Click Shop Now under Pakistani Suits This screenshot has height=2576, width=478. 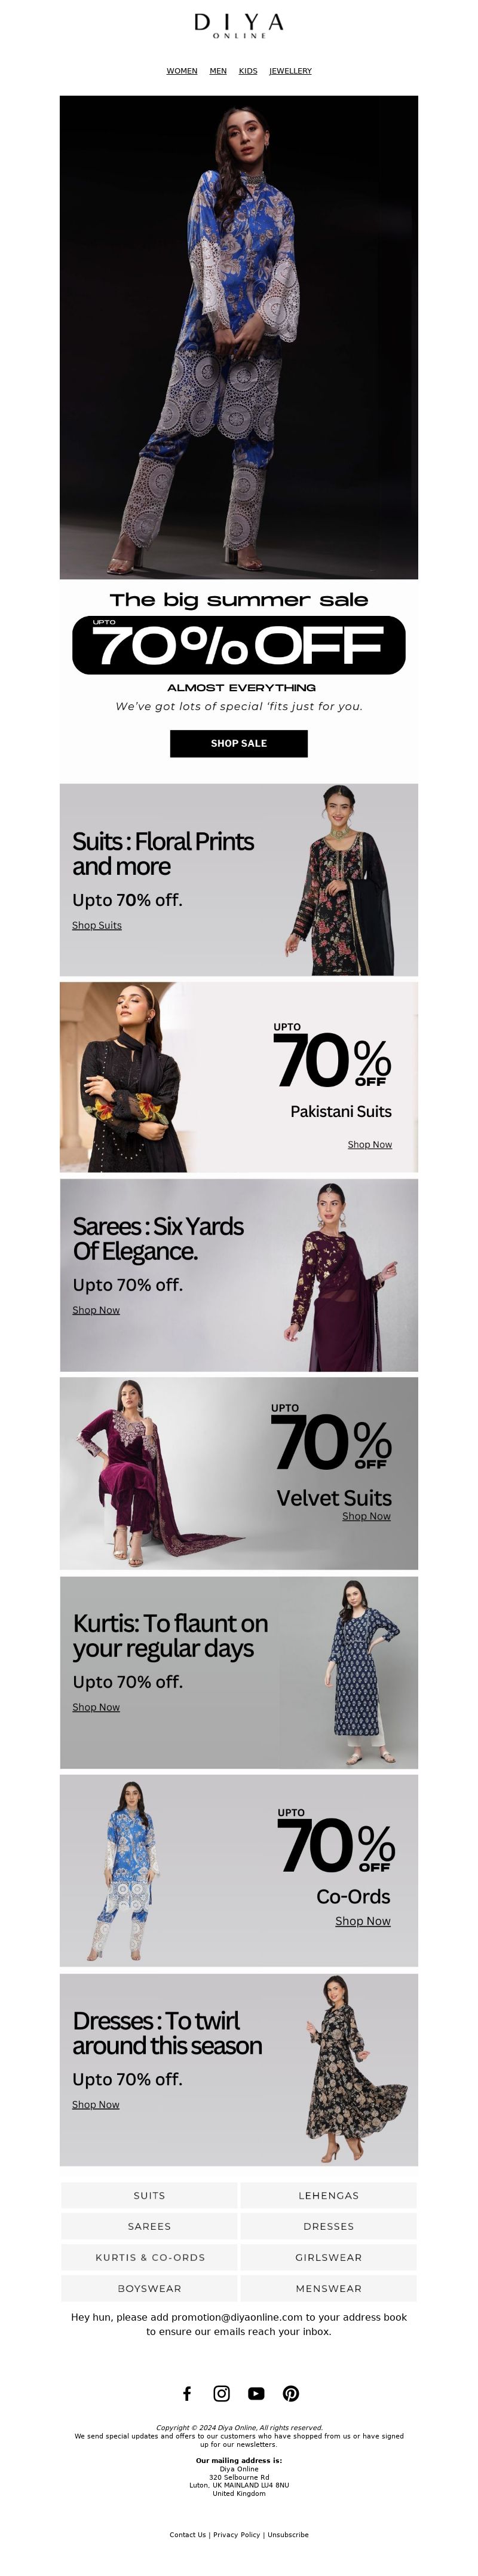click(x=370, y=1144)
